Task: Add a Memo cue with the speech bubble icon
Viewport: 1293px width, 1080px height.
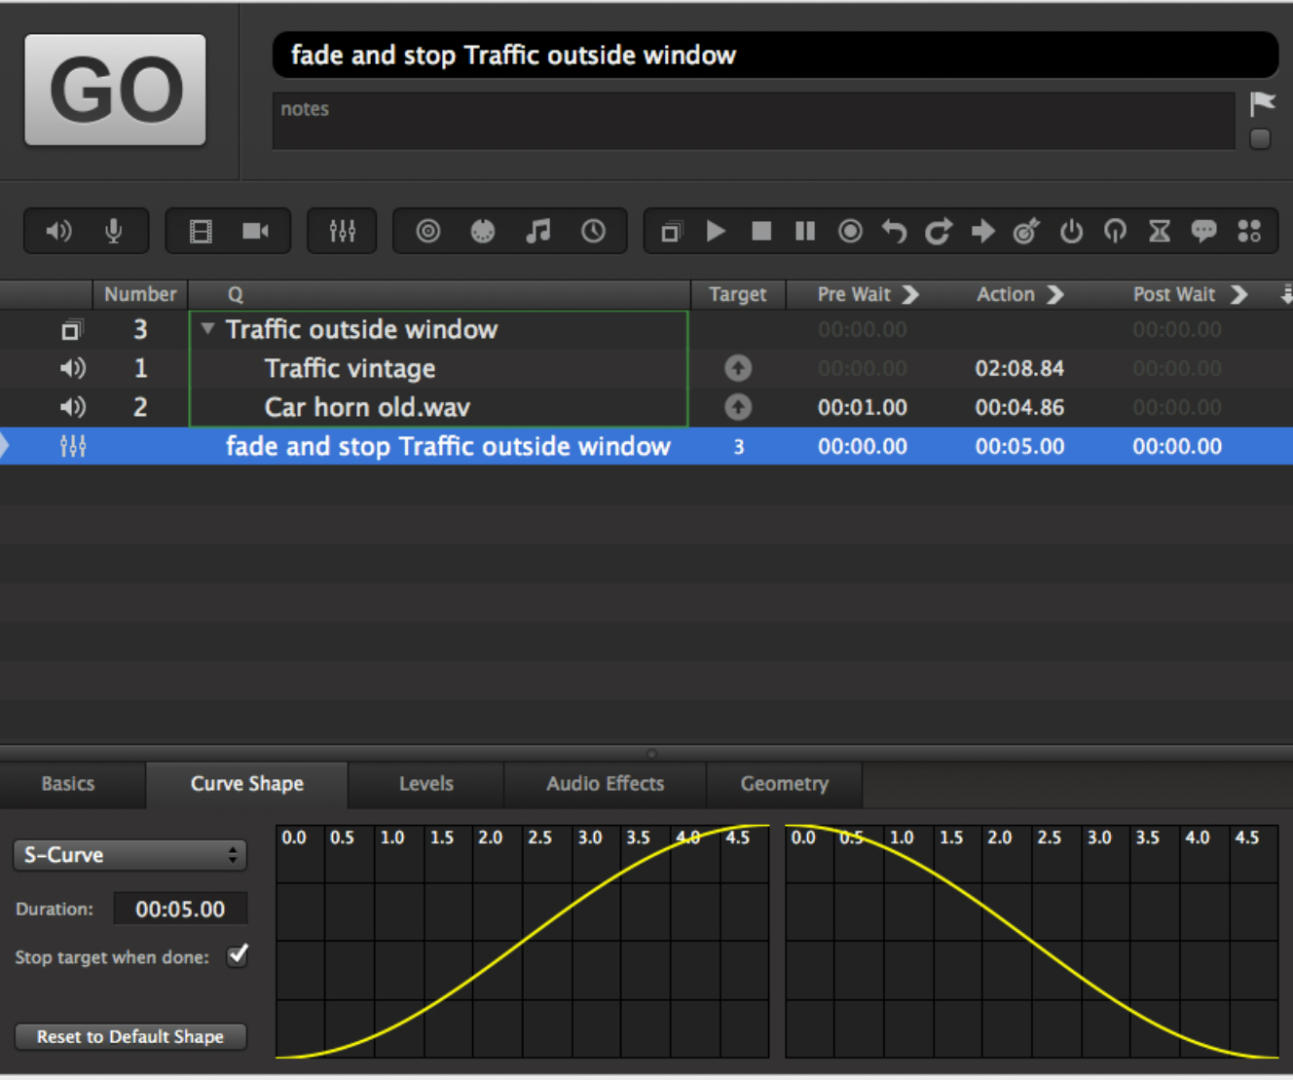Action: pos(1204,231)
